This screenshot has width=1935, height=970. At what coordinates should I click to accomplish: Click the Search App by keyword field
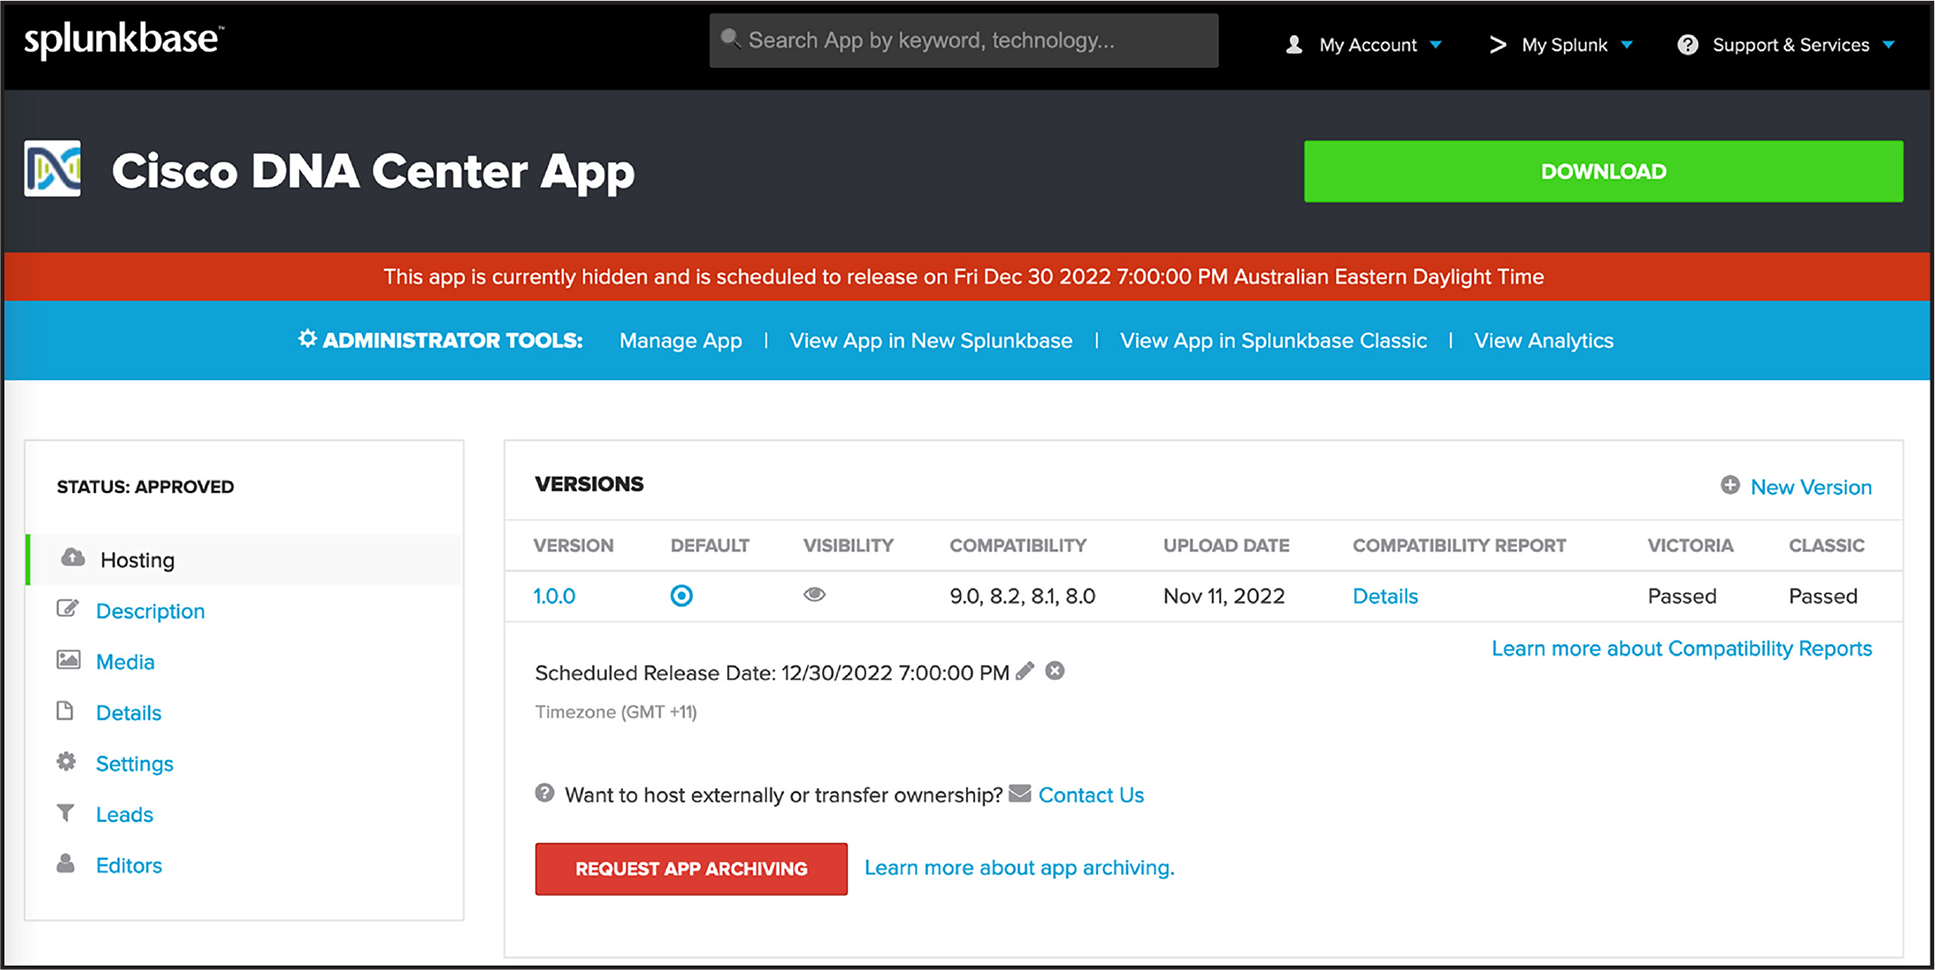(x=964, y=41)
